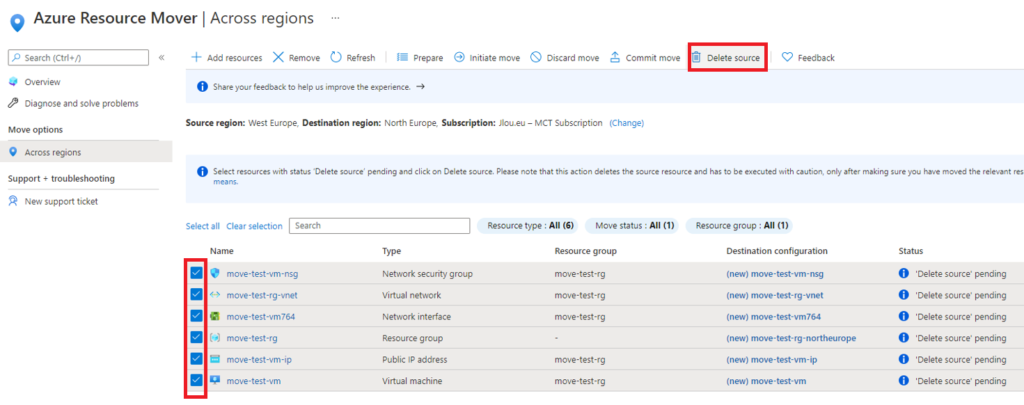Open move-test-vm-nsg resource link
Image resolution: width=1024 pixels, height=405 pixels.
click(262, 274)
